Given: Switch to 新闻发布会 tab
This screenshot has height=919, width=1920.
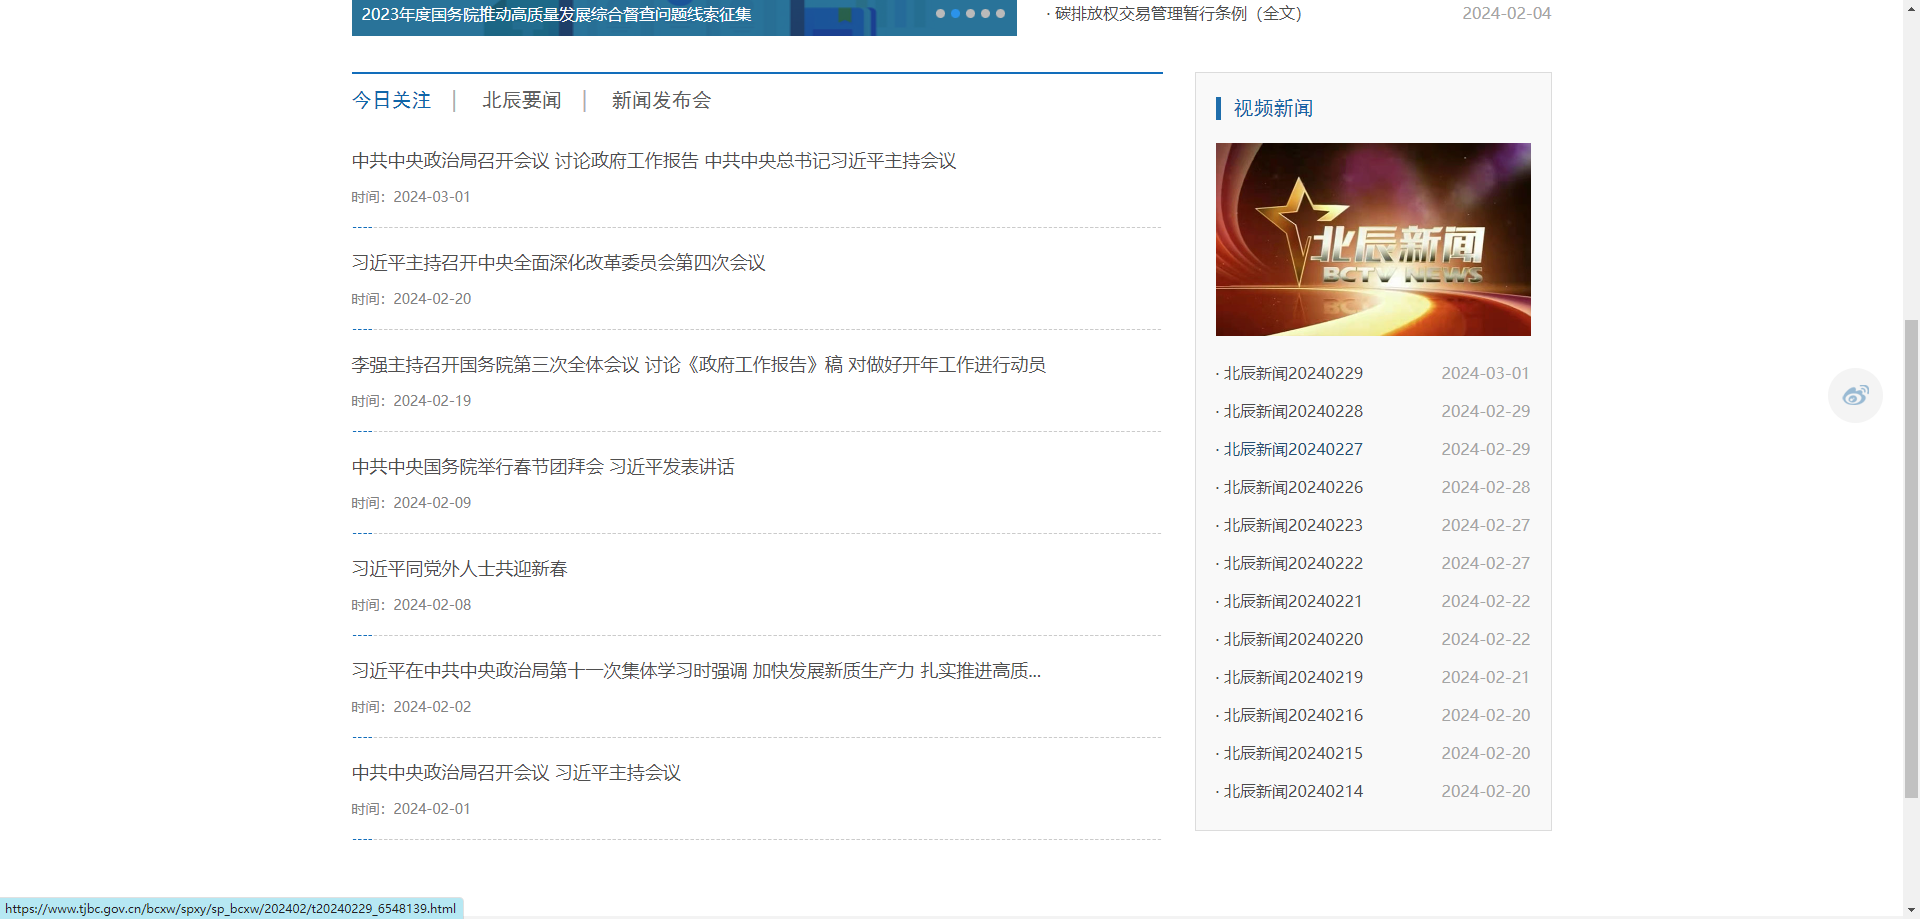Looking at the screenshot, I should click(661, 100).
